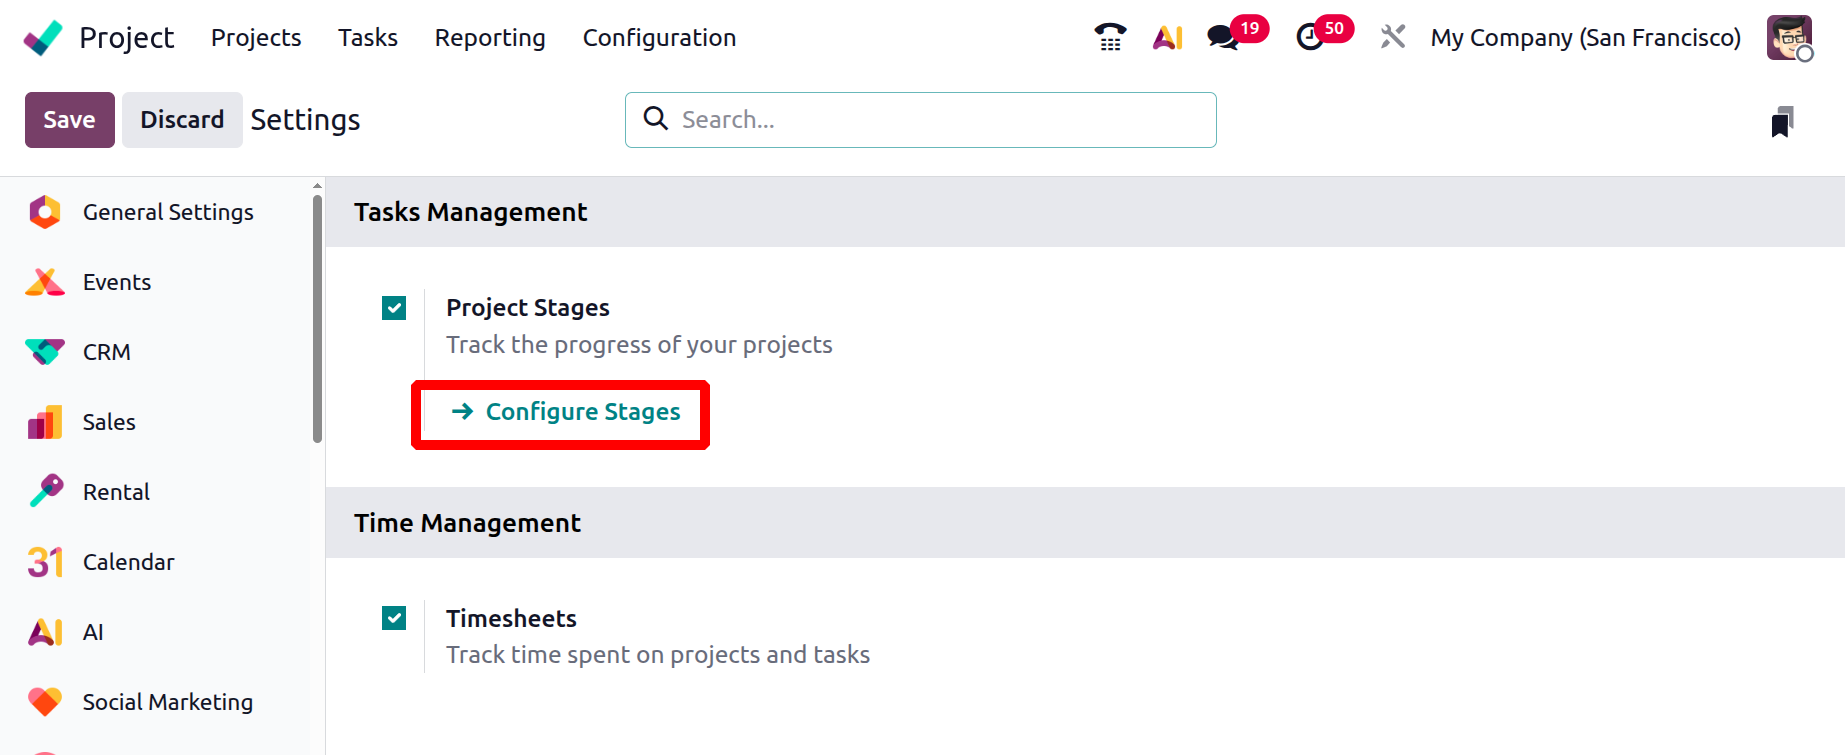
Task: Click the debug tools wrench icon
Action: [1392, 38]
